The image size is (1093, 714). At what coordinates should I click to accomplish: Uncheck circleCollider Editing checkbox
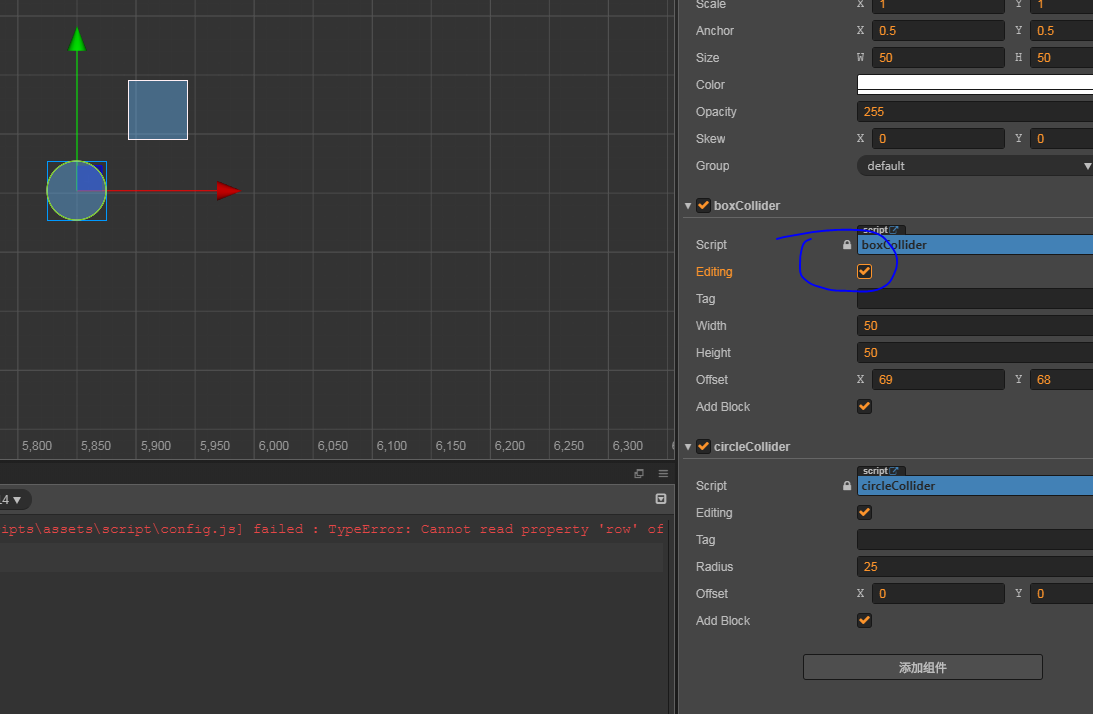pos(864,512)
